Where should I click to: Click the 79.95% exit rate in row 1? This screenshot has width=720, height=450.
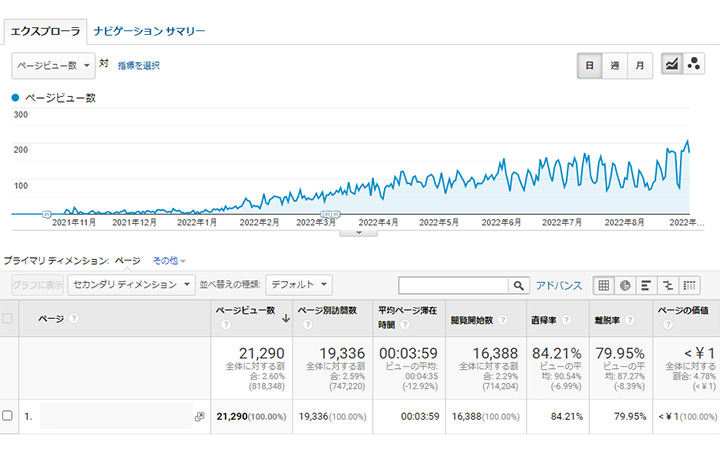click(630, 416)
